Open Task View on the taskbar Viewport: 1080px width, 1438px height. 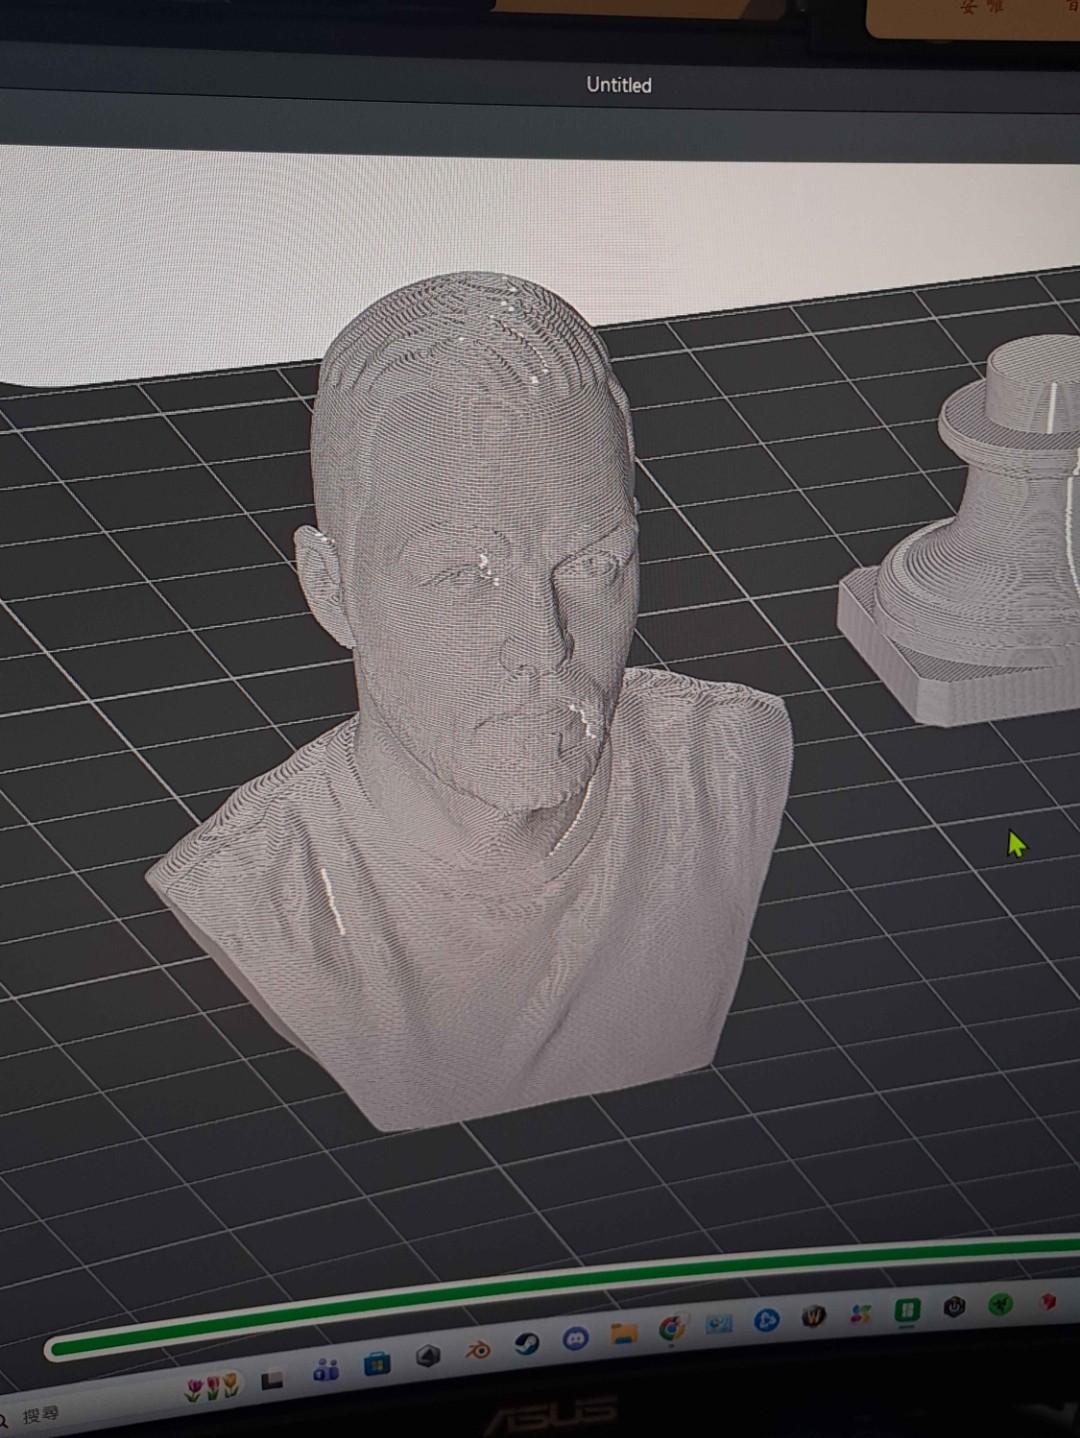tap(272, 1380)
